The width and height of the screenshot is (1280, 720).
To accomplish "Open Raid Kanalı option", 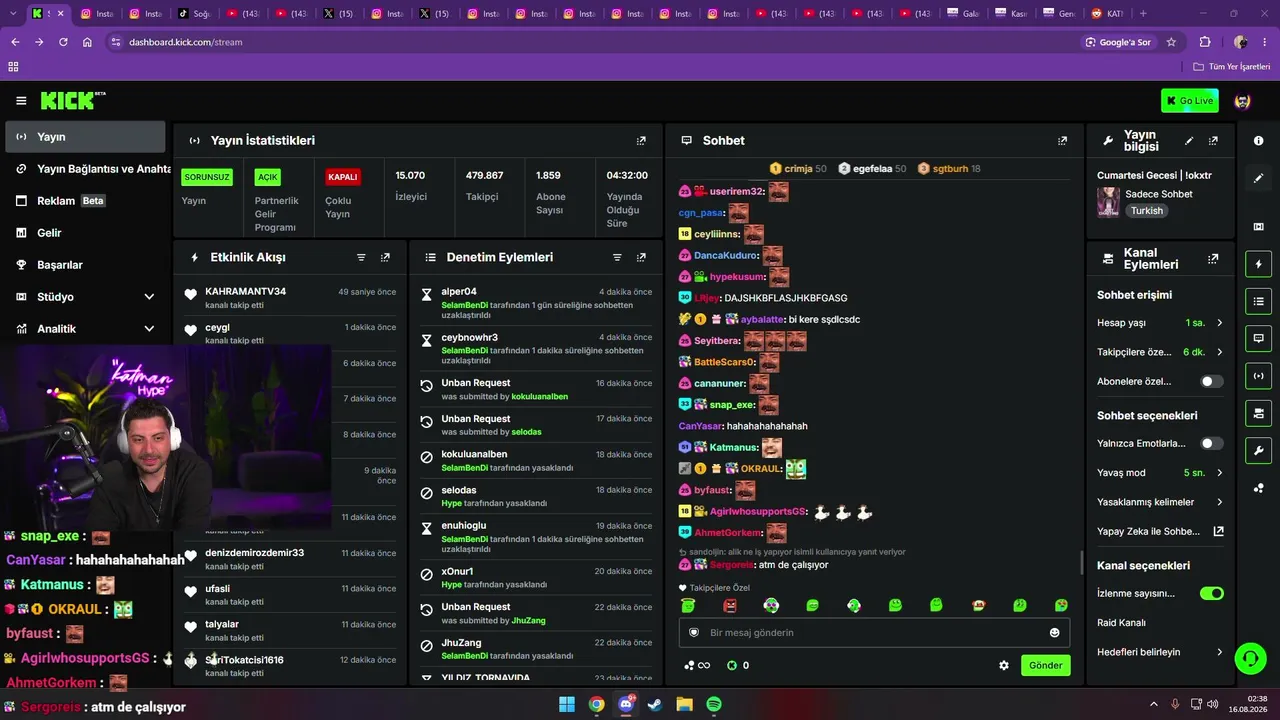I will point(1121,623).
